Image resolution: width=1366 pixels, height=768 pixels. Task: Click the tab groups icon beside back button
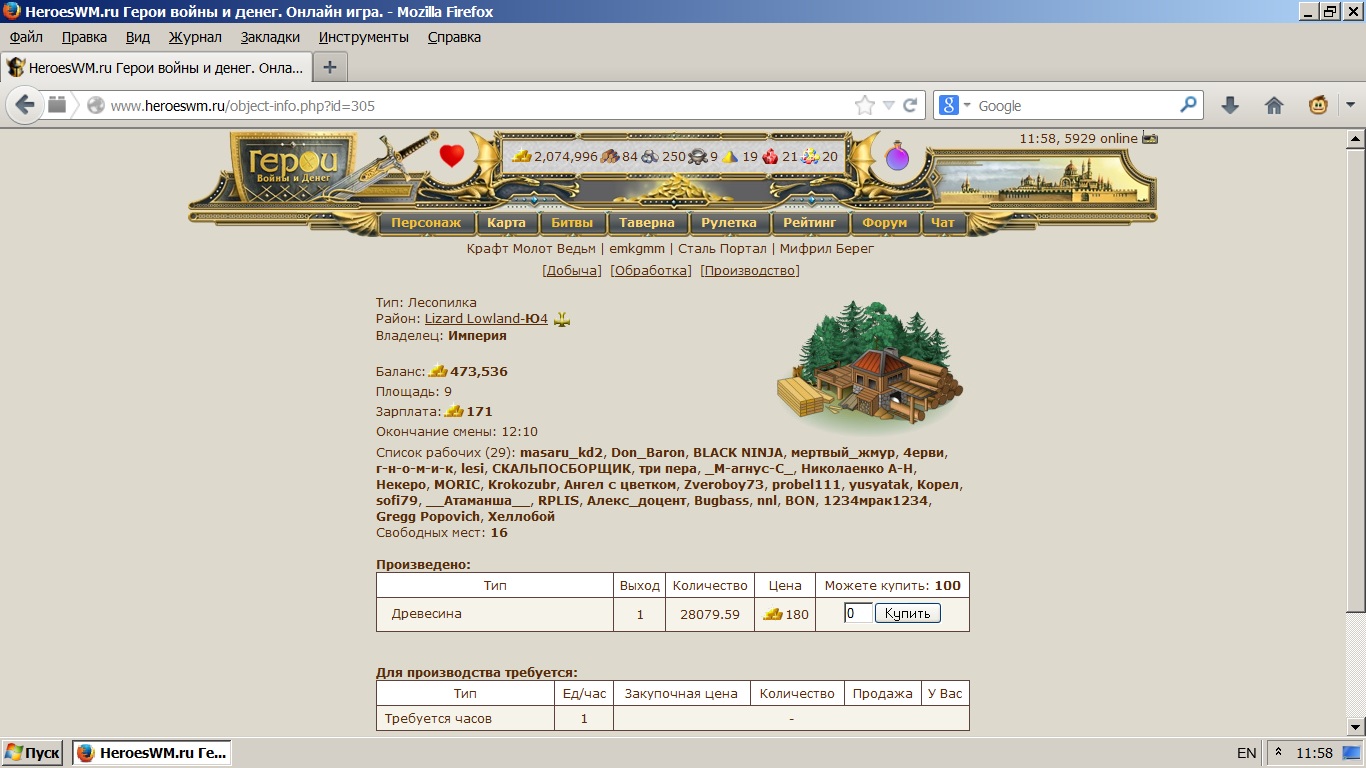point(57,104)
